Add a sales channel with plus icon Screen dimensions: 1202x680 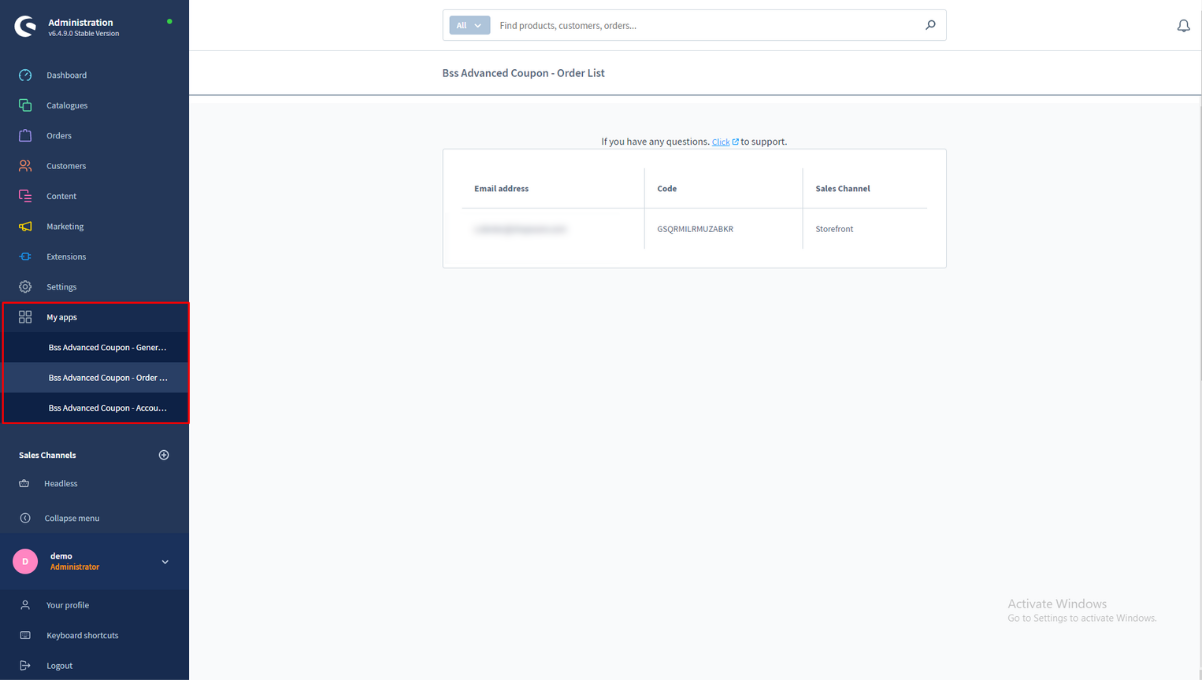point(164,455)
